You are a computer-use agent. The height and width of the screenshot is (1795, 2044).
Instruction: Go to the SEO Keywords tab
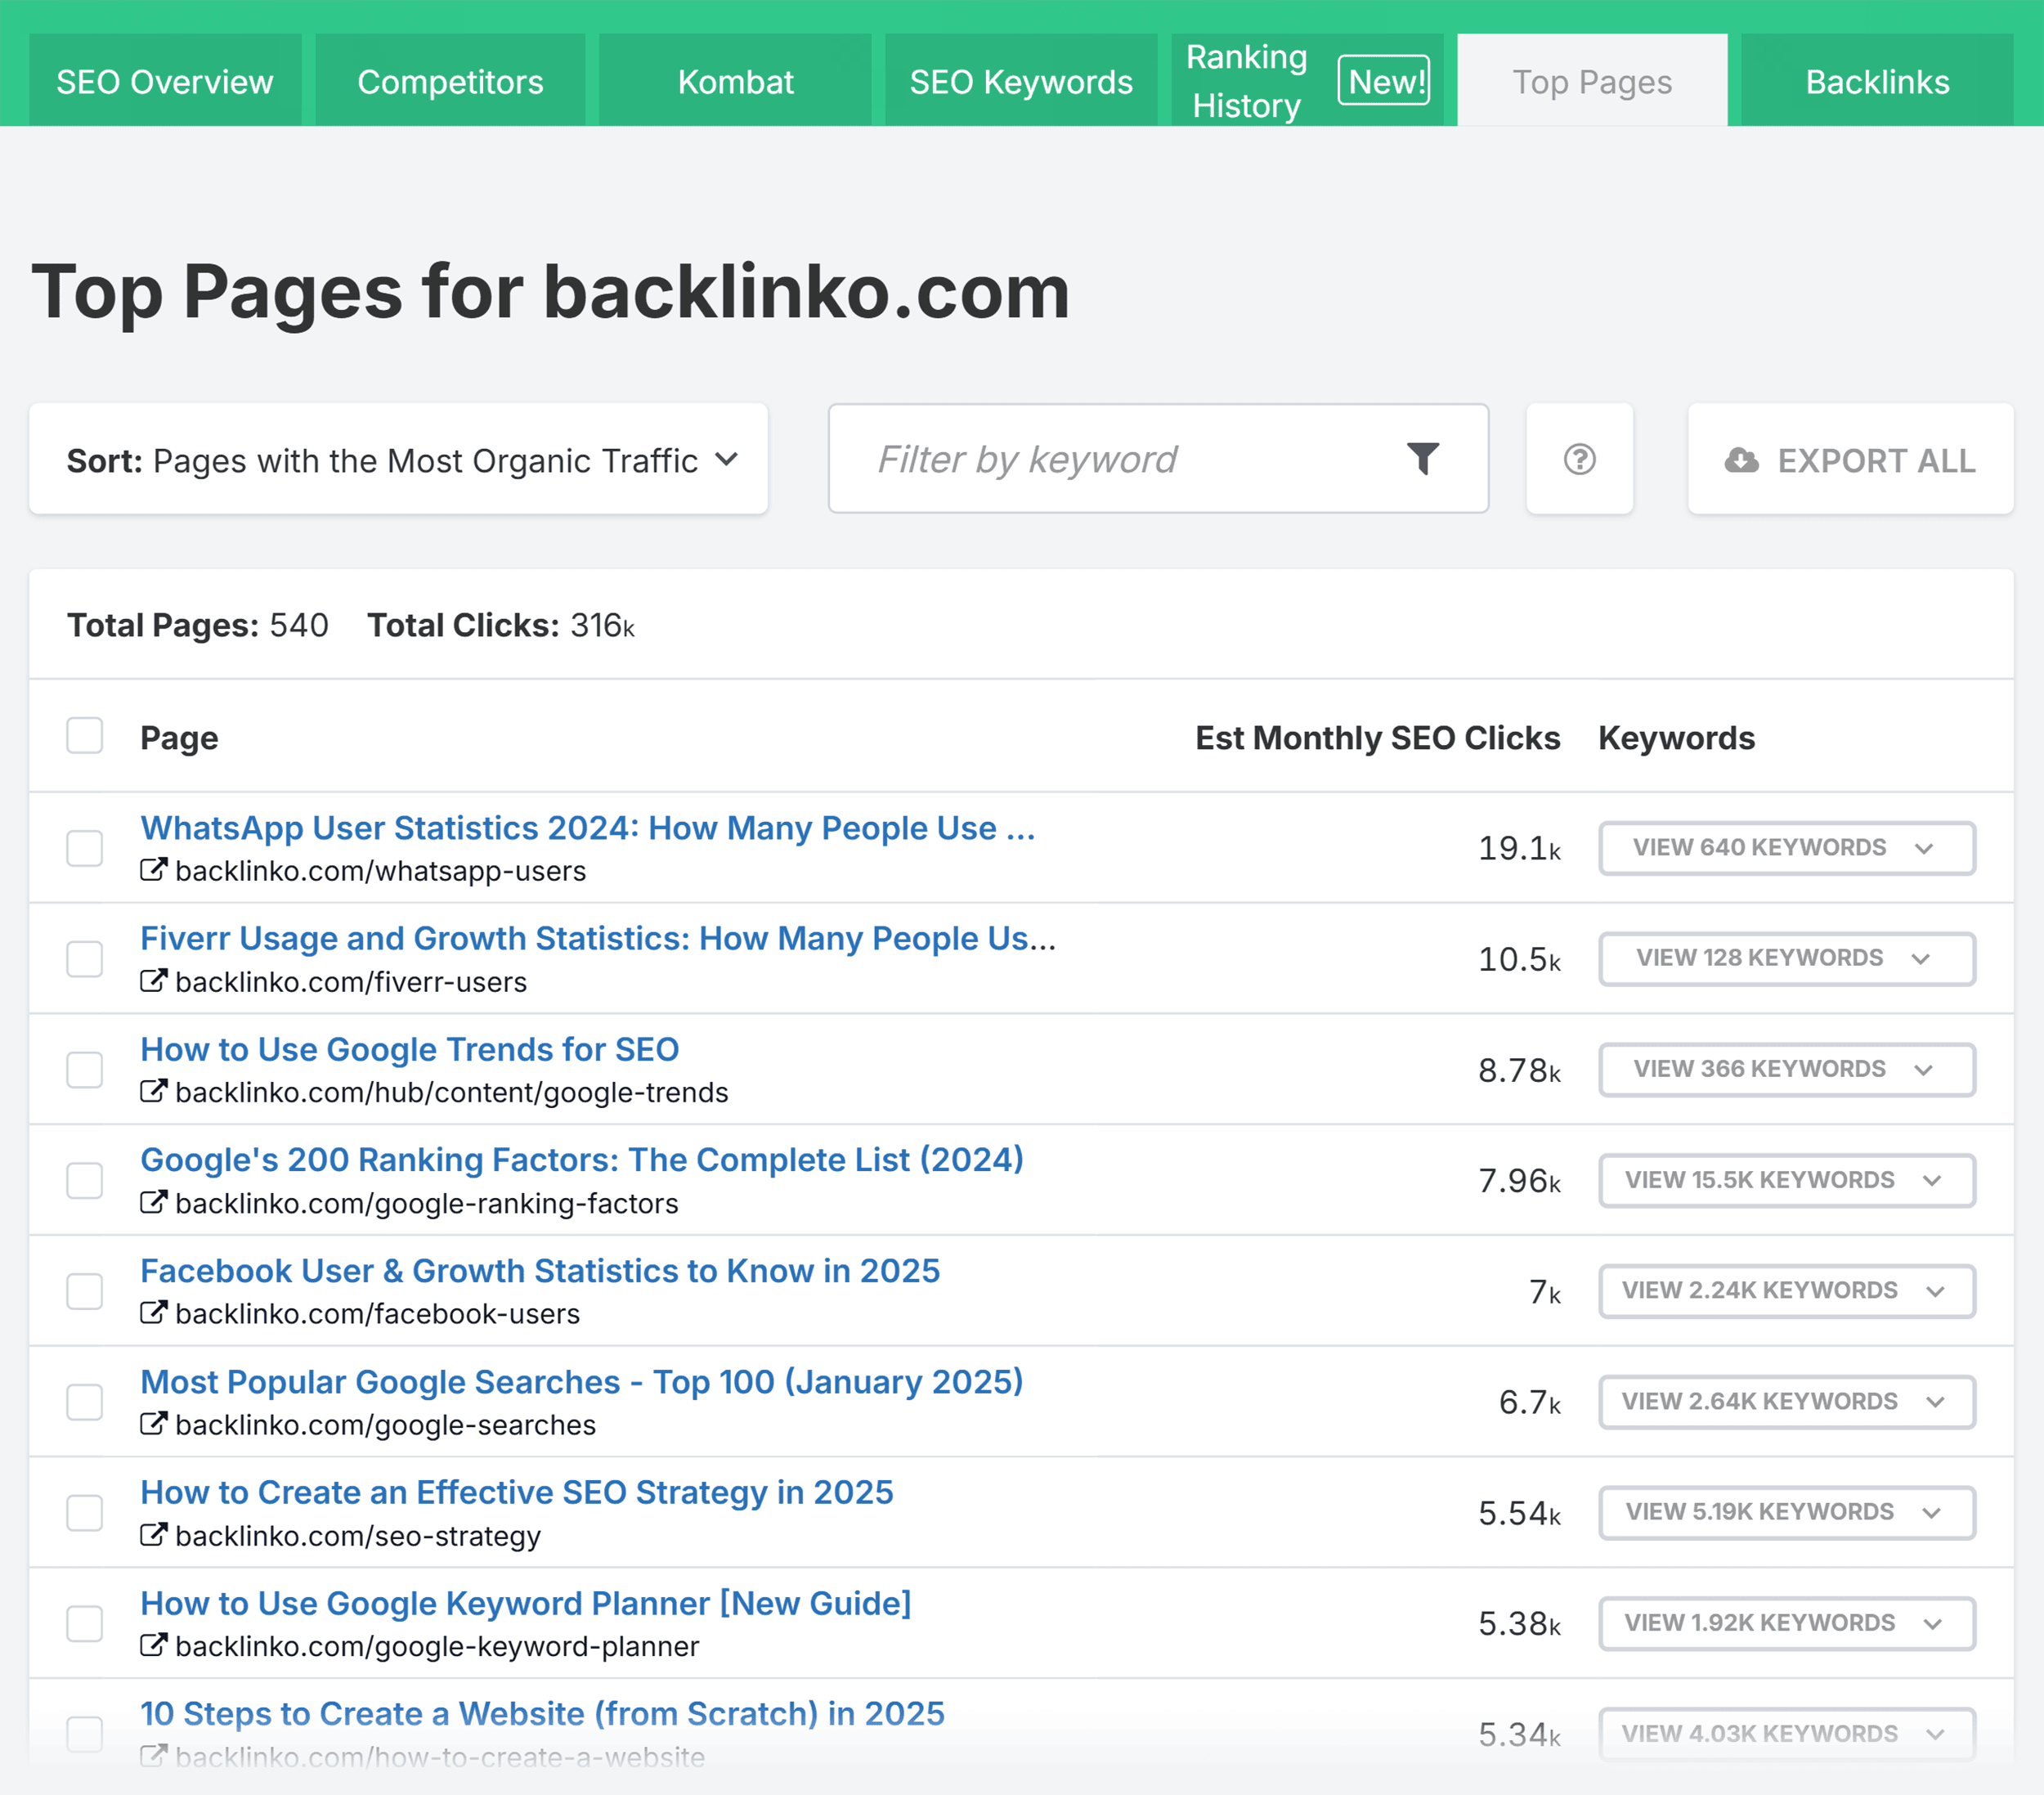pos(1021,81)
